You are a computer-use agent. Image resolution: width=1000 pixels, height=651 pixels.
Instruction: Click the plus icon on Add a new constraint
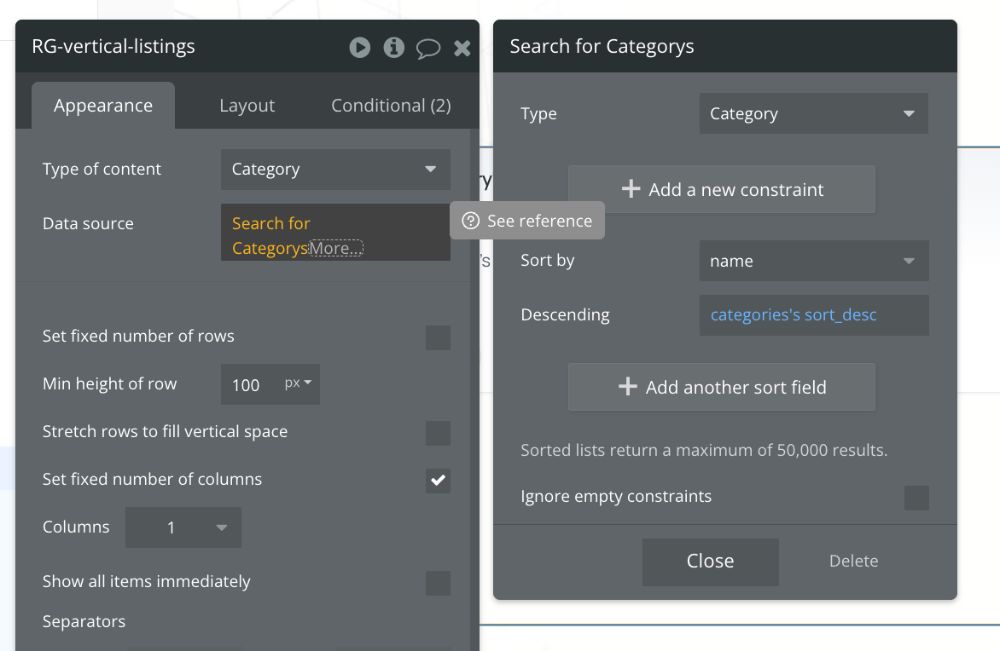631,189
